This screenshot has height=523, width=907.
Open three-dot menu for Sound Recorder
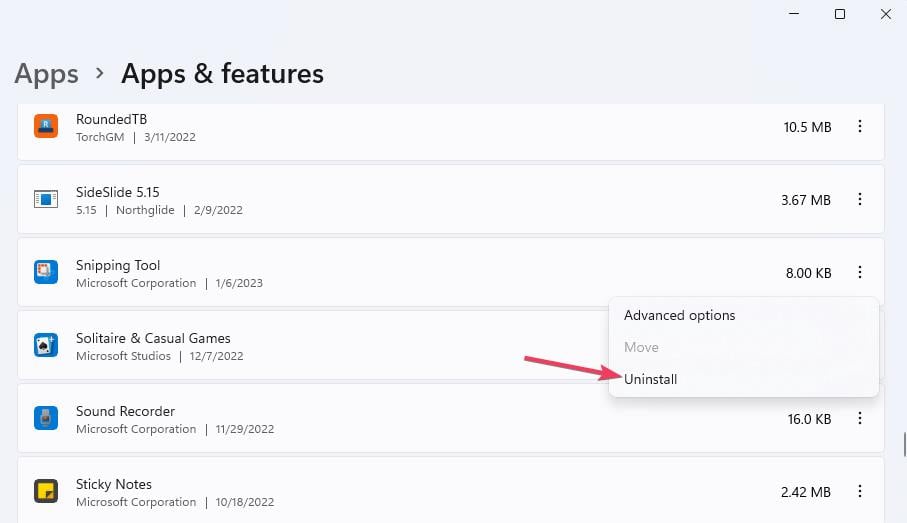point(860,418)
